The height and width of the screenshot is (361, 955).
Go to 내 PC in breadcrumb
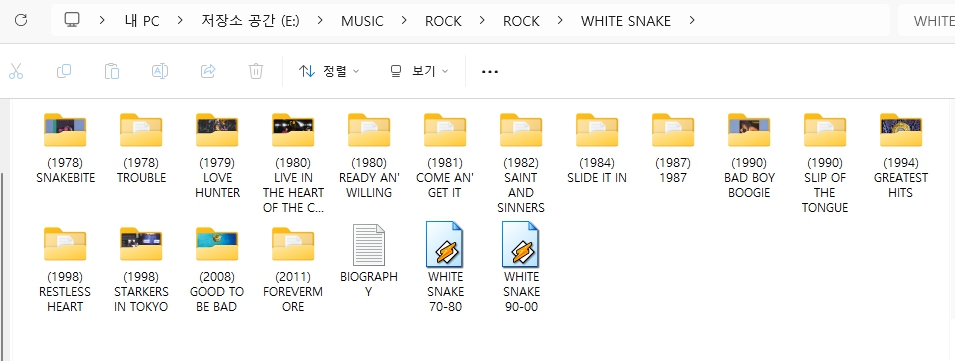pyautogui.click(x=141, y=21)
